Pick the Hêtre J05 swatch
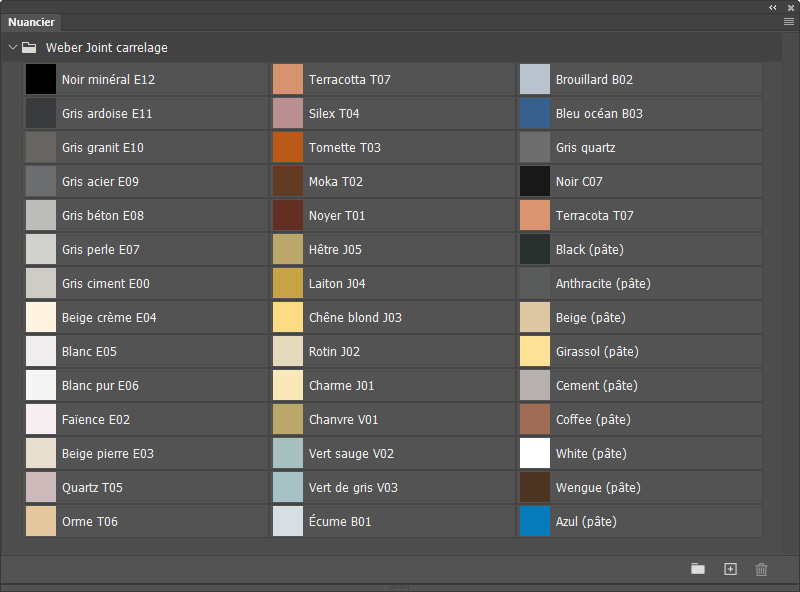This screenshot has height=592, width=800. (x=288, y=249)
